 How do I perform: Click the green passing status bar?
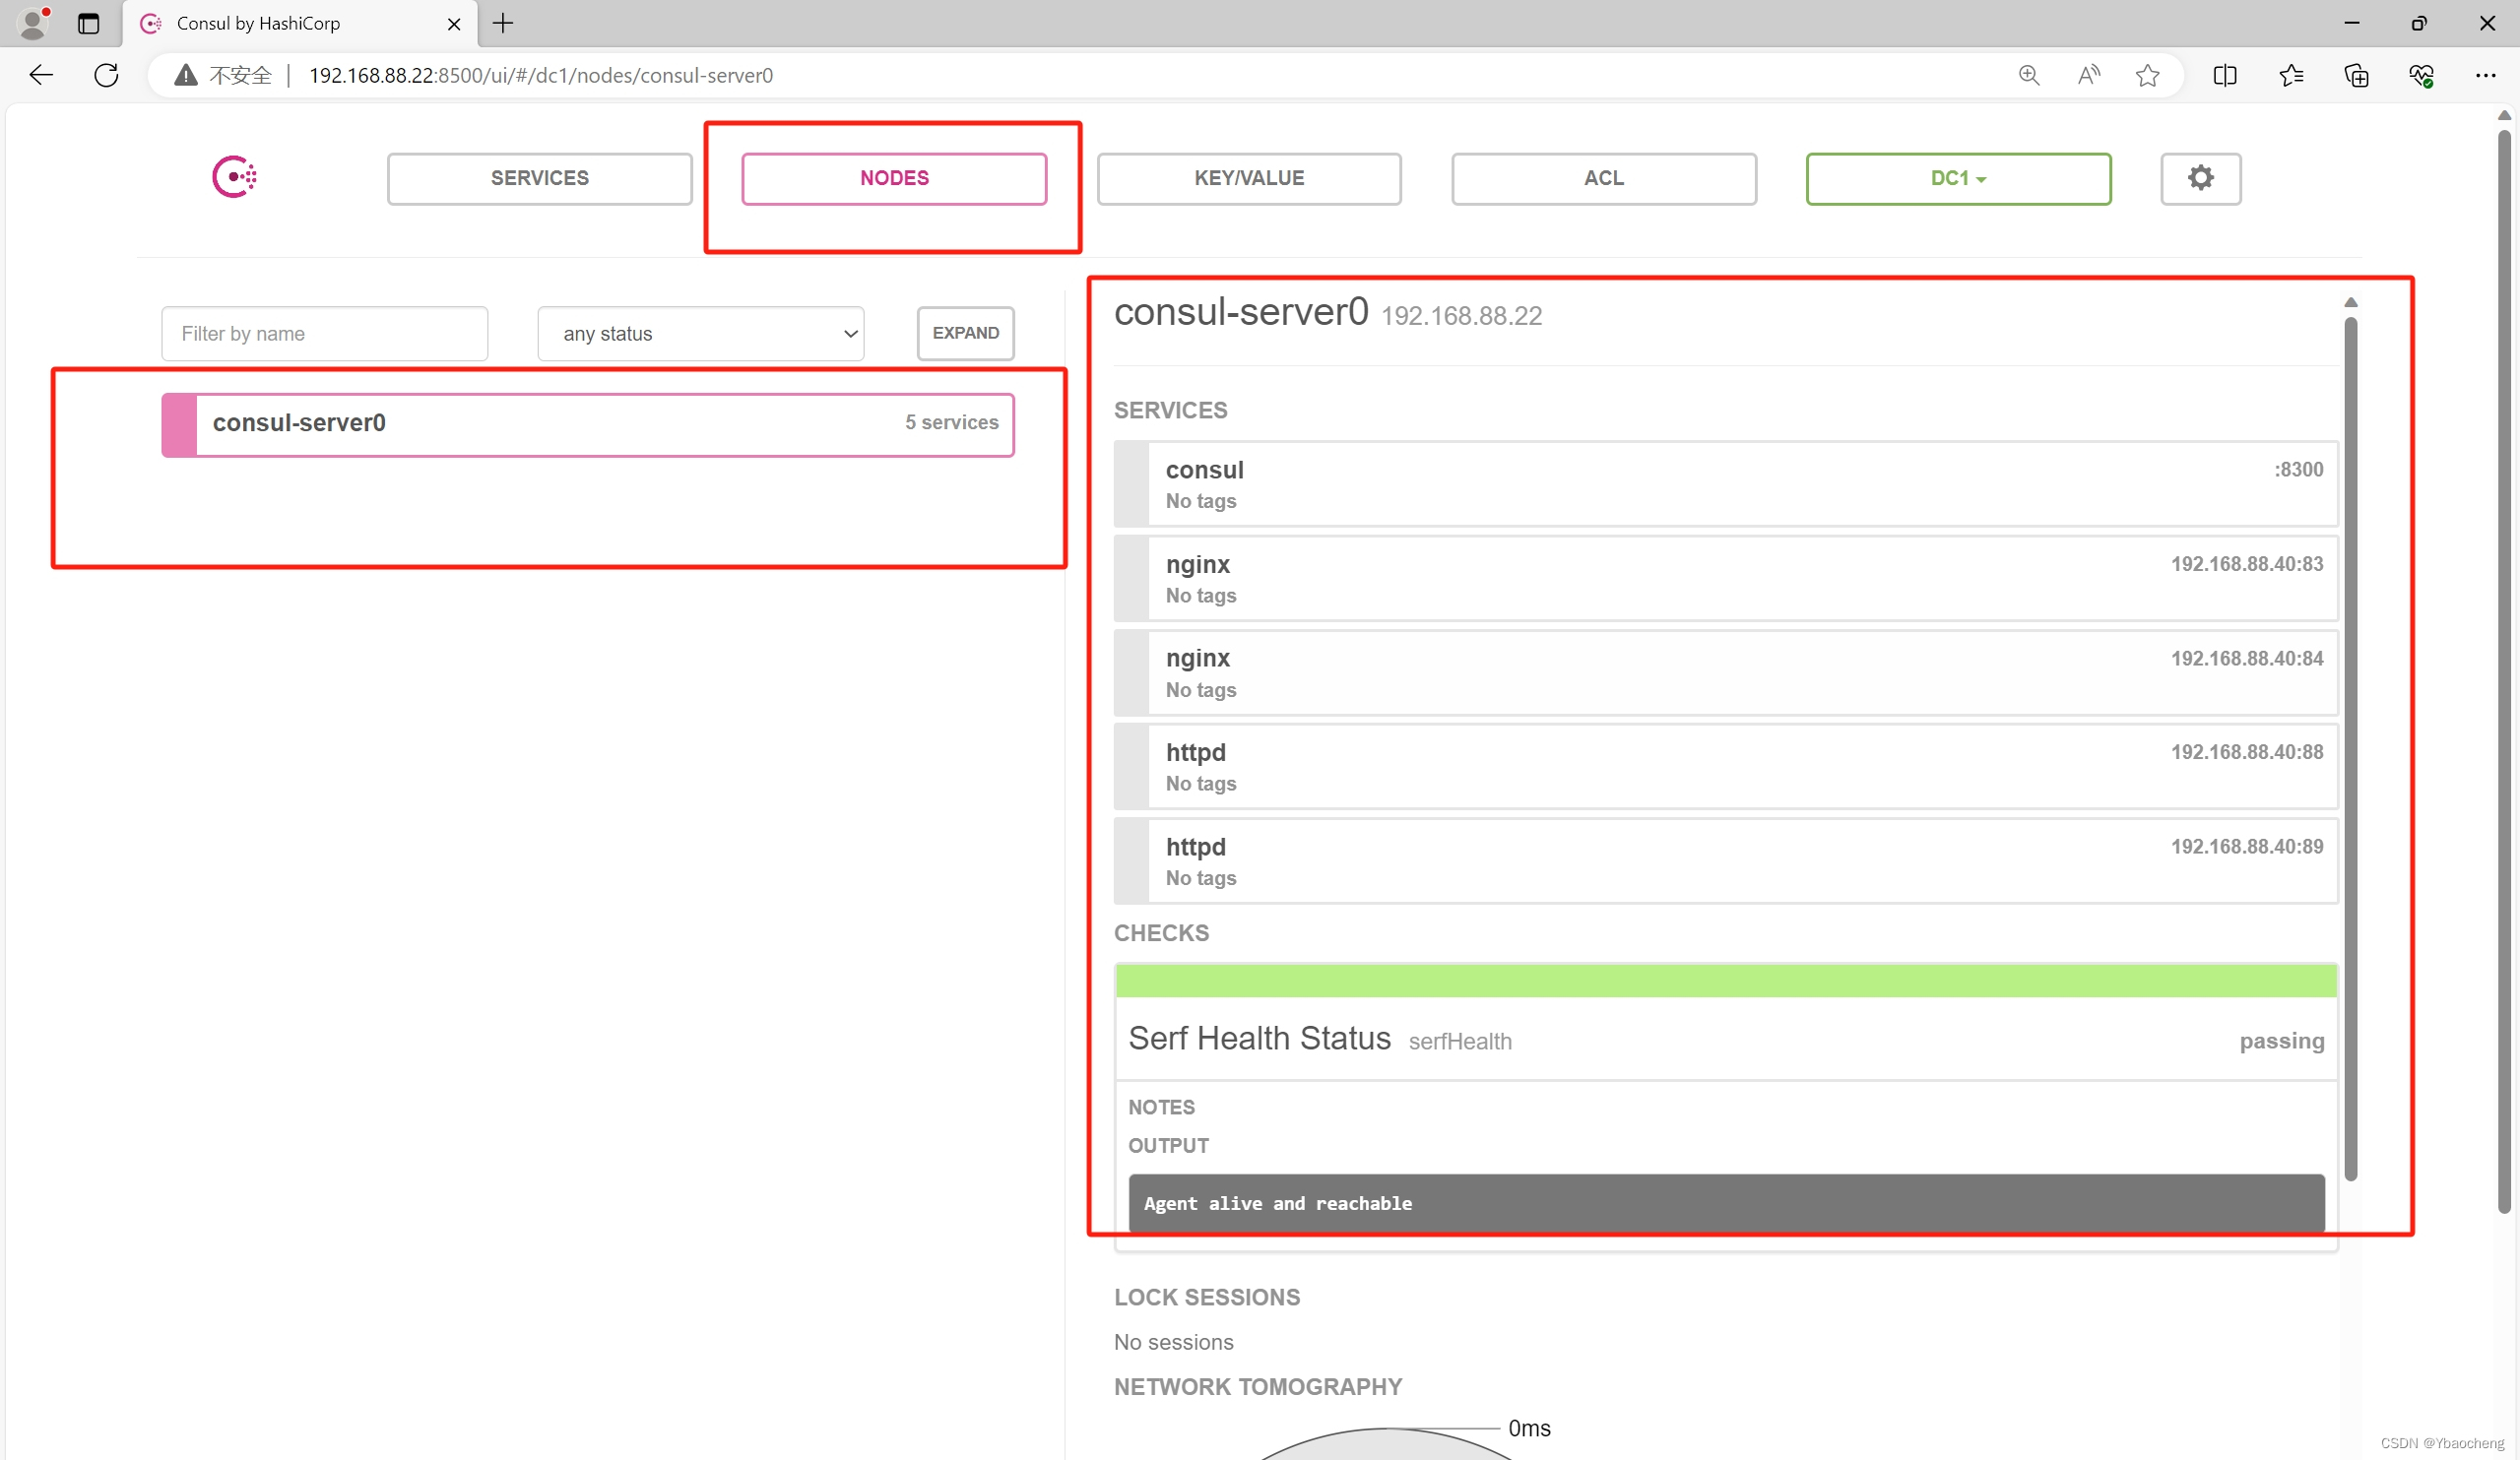[1725, 981]
